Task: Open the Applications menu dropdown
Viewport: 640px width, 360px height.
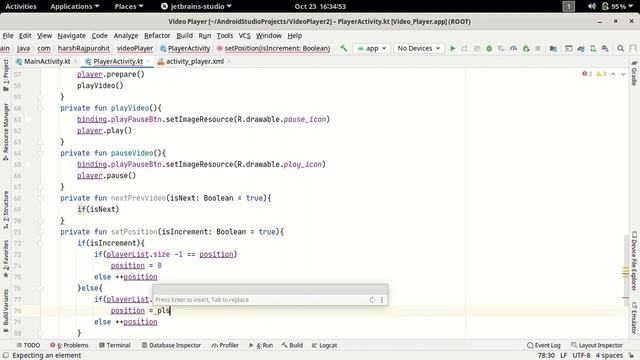Action: pos(75,6)
